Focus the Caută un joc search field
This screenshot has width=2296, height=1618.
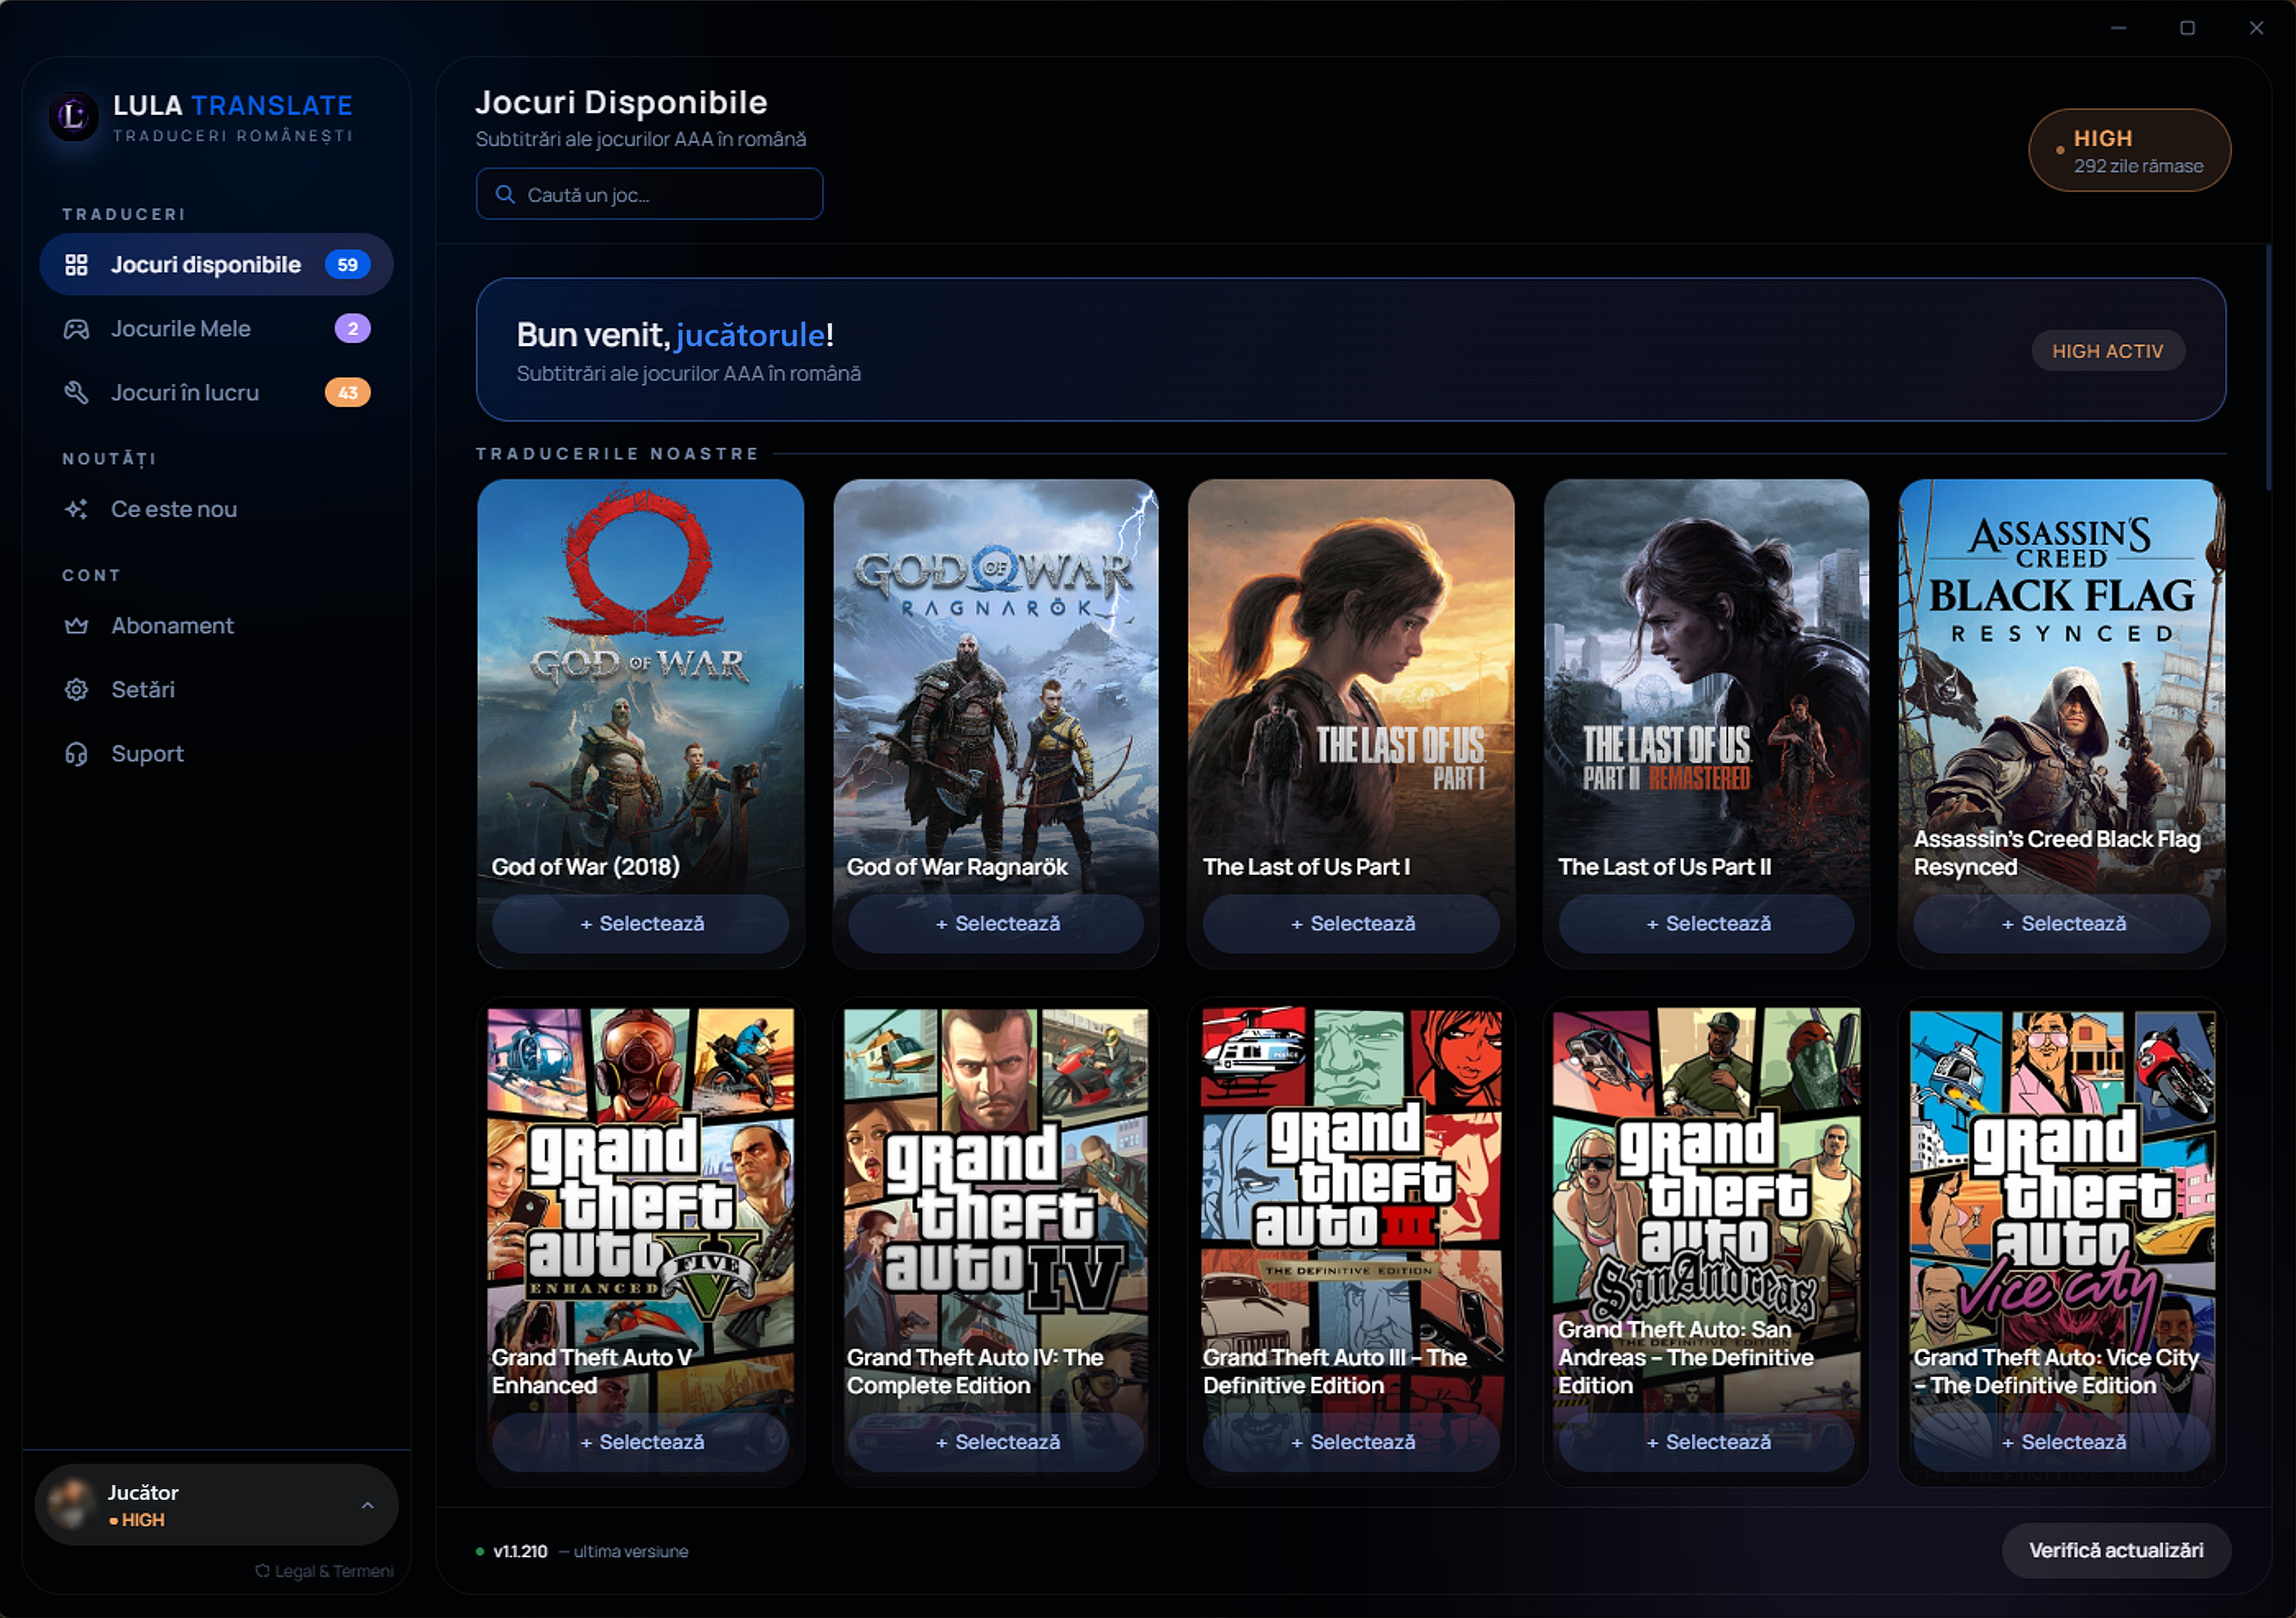(650, 194)
